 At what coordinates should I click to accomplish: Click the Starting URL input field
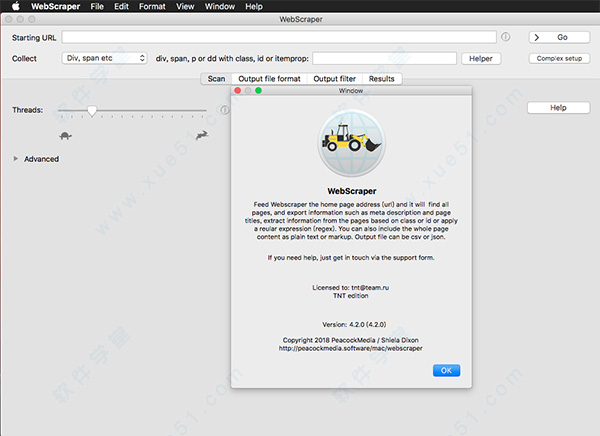coord(279,37)
